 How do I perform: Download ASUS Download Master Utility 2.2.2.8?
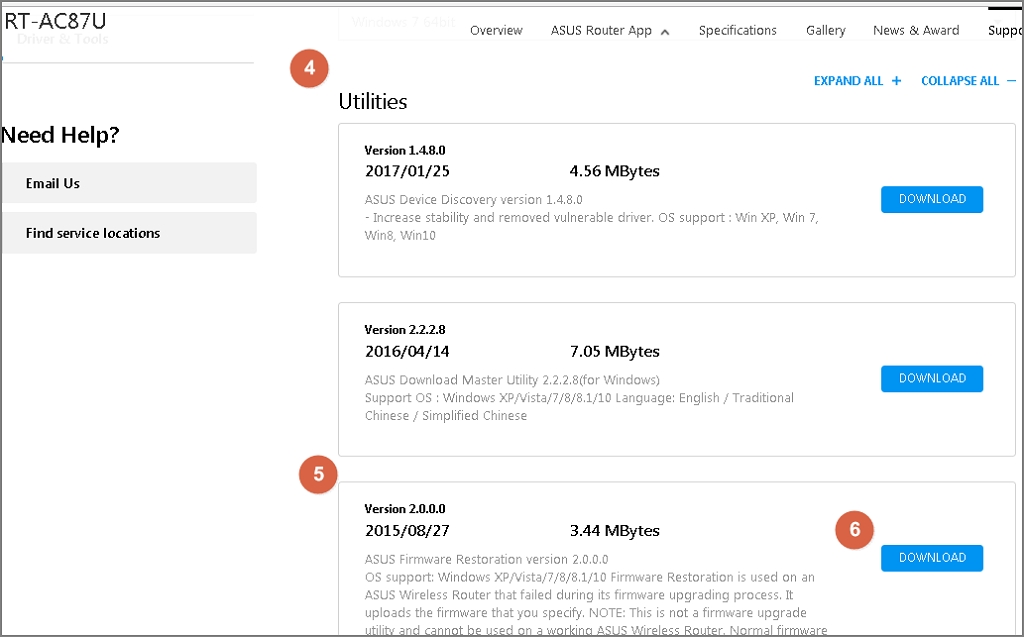[x=932, y=378]
